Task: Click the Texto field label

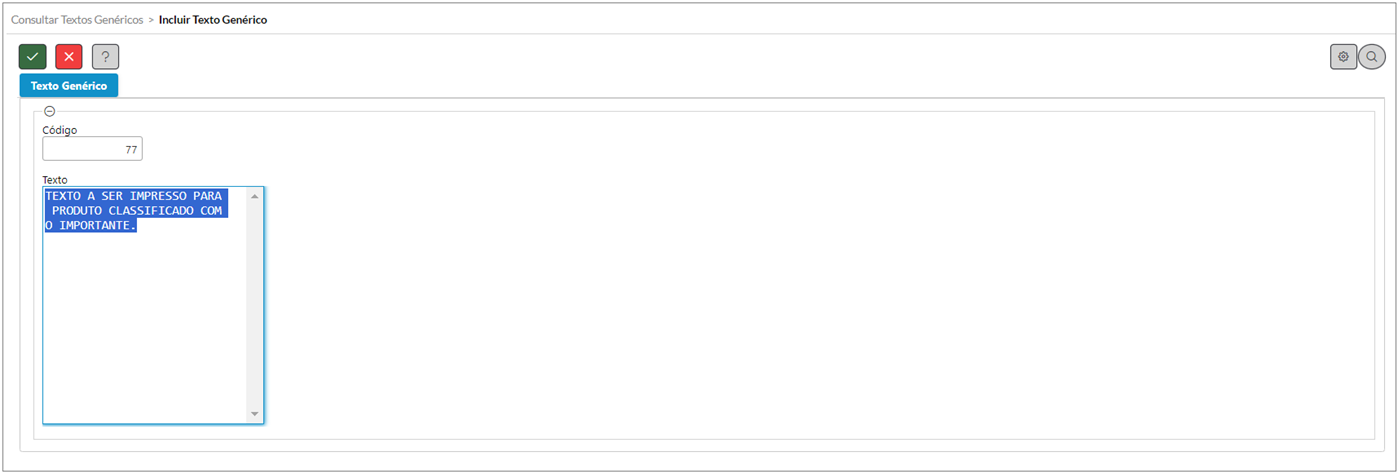Action: (55, 180)
